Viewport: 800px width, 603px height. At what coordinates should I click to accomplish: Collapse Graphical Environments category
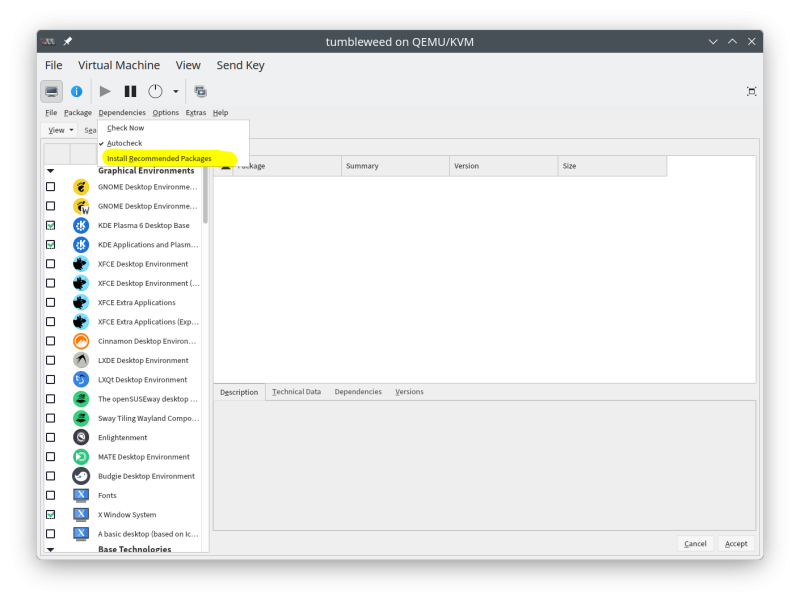click(51, 171)
